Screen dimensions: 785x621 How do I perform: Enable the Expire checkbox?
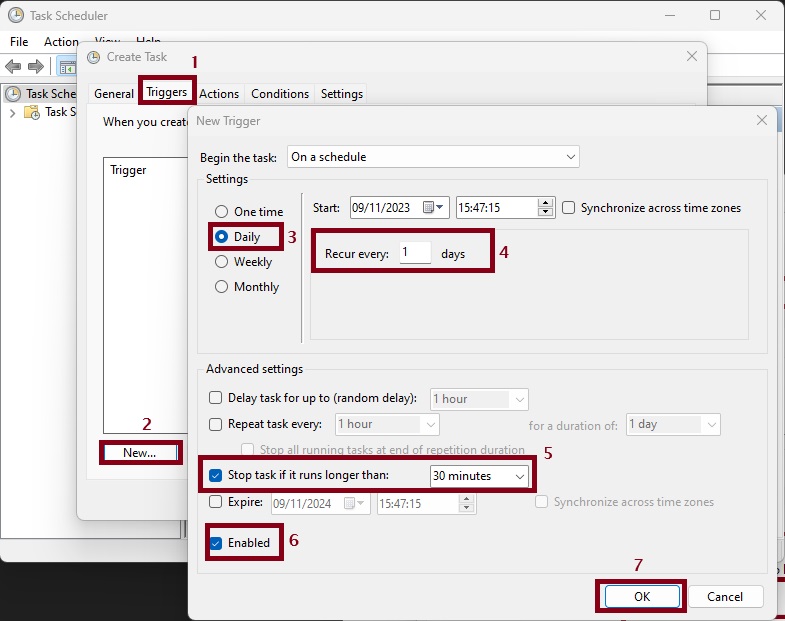click(215, 502)
